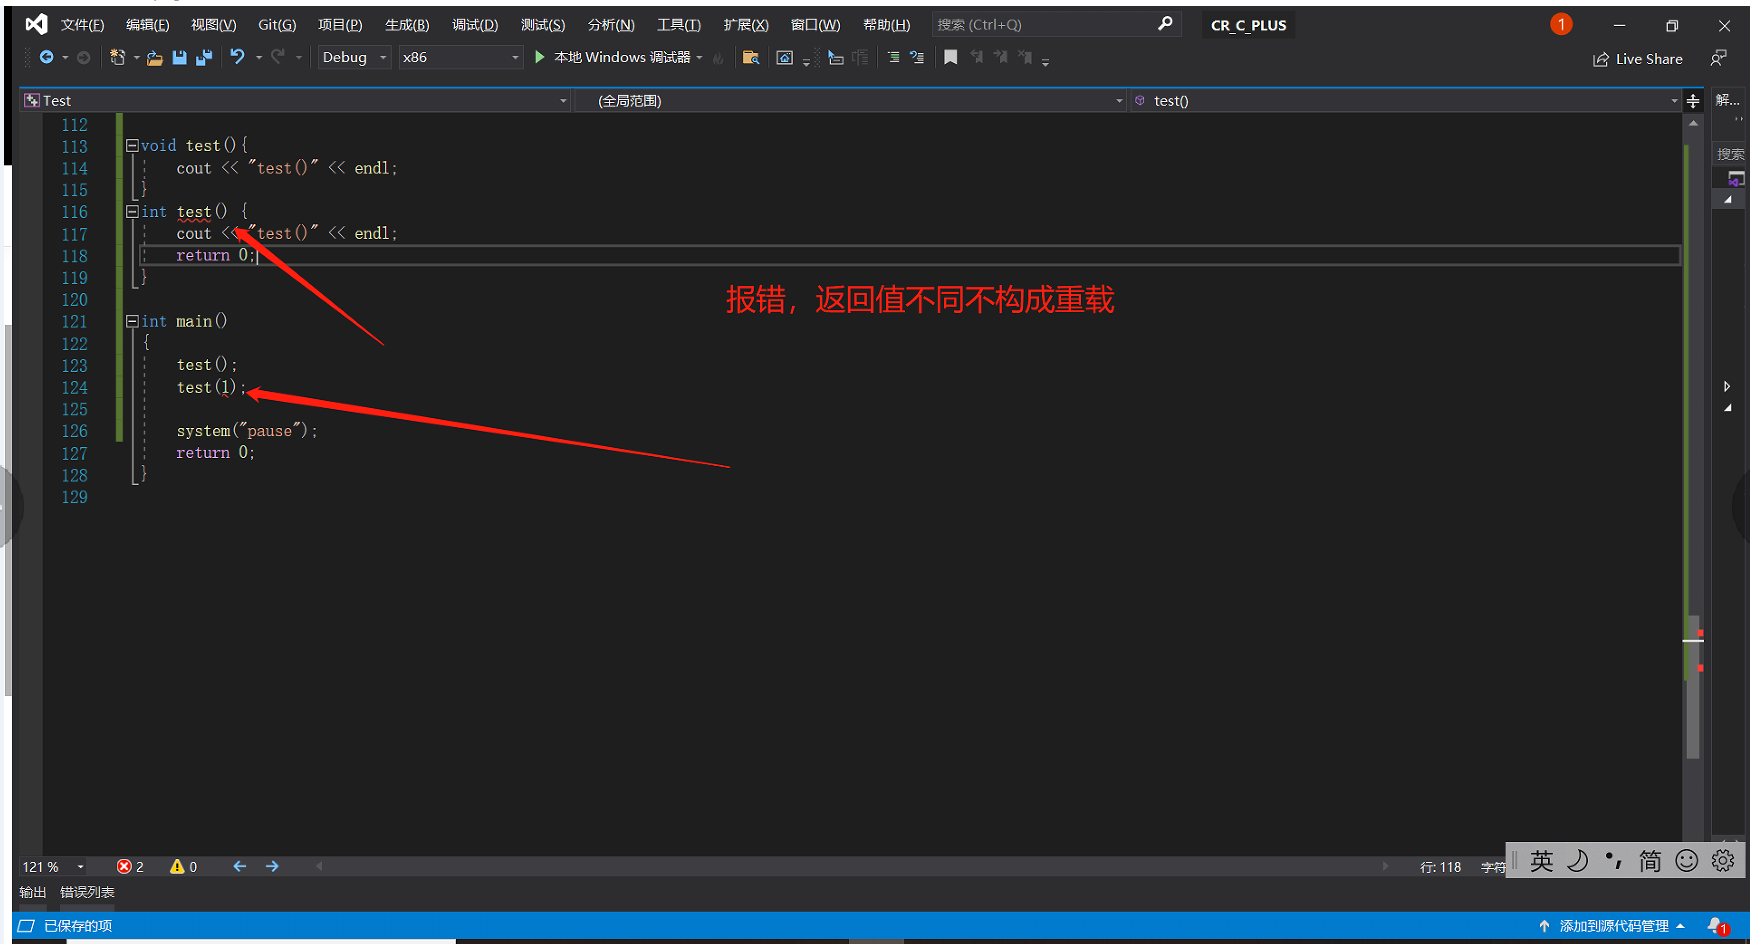Switch to the 错误列表 error list tab
The width and height of the screenshot is (1750, 944).
87,892
